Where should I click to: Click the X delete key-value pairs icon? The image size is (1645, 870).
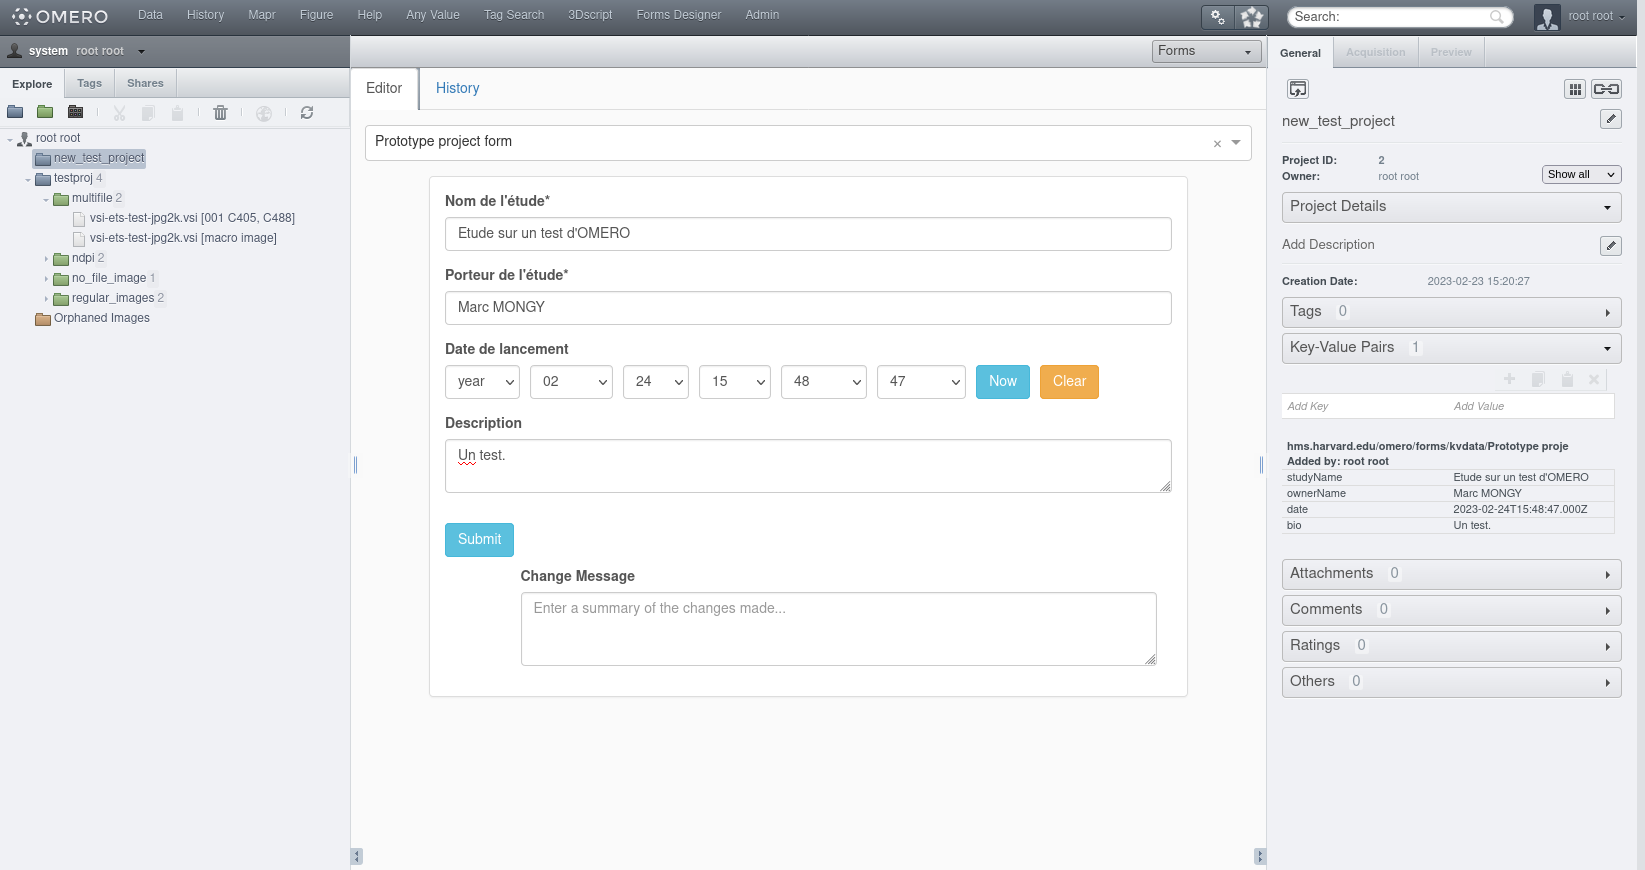point(1595,379)
